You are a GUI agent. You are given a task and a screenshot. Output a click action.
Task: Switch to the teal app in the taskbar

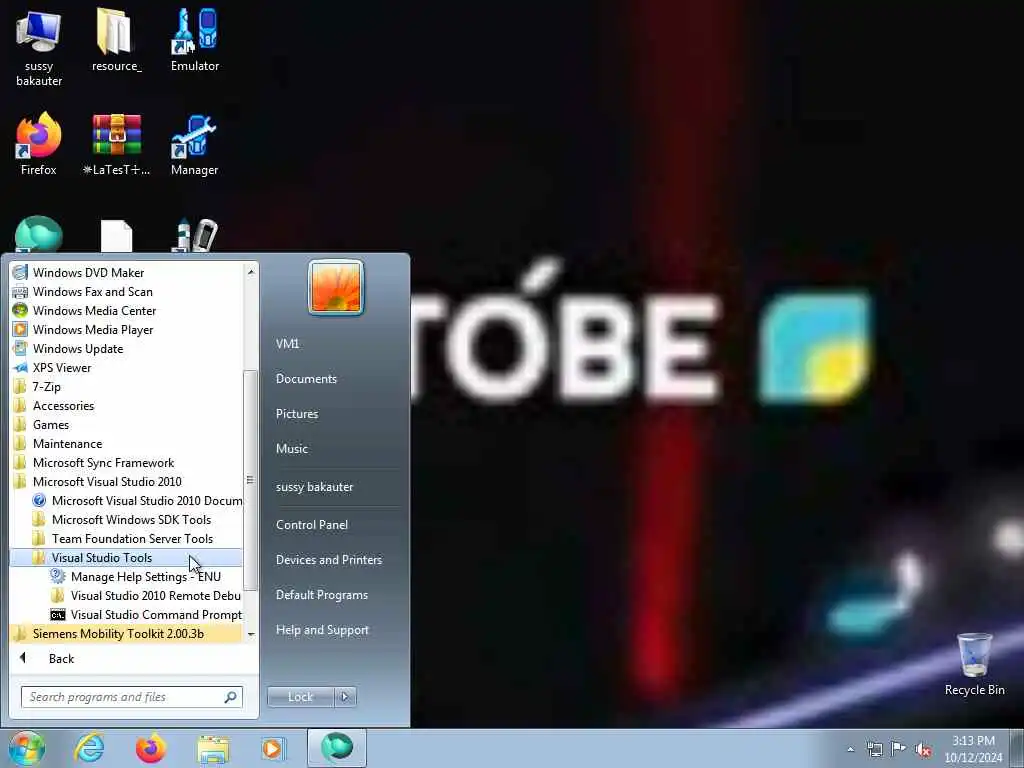(x=336, y=748)
